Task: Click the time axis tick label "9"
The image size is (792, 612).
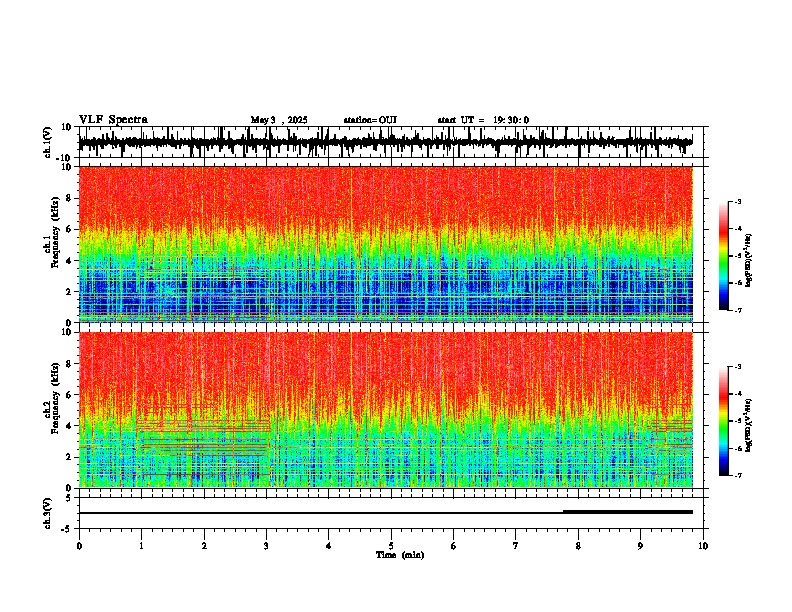Action: (x=640, y=546)
